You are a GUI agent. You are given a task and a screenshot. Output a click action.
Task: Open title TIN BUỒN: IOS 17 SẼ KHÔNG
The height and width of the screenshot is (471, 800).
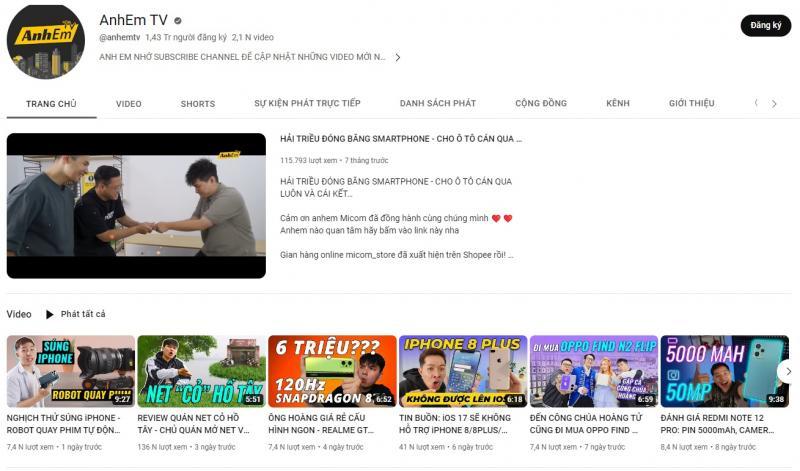tap(455, 424)
